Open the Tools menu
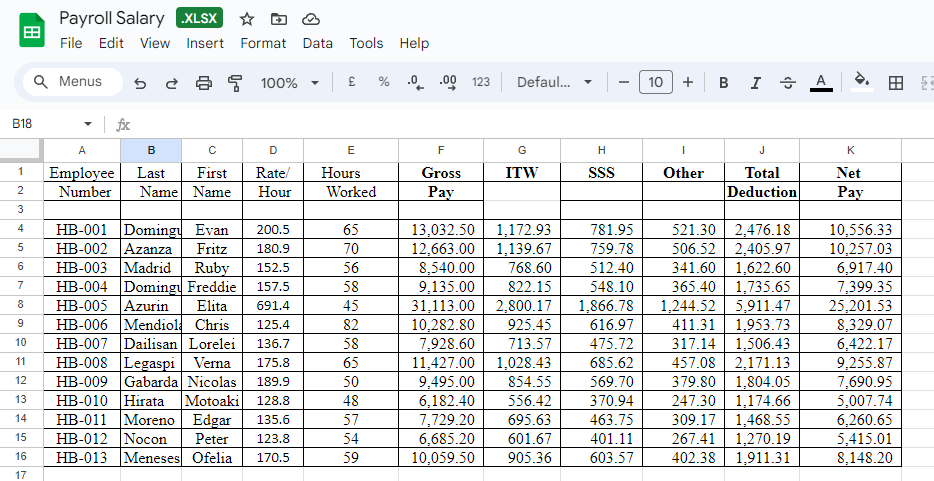Viewport: 934px width, 481px height. click(366, 43)
